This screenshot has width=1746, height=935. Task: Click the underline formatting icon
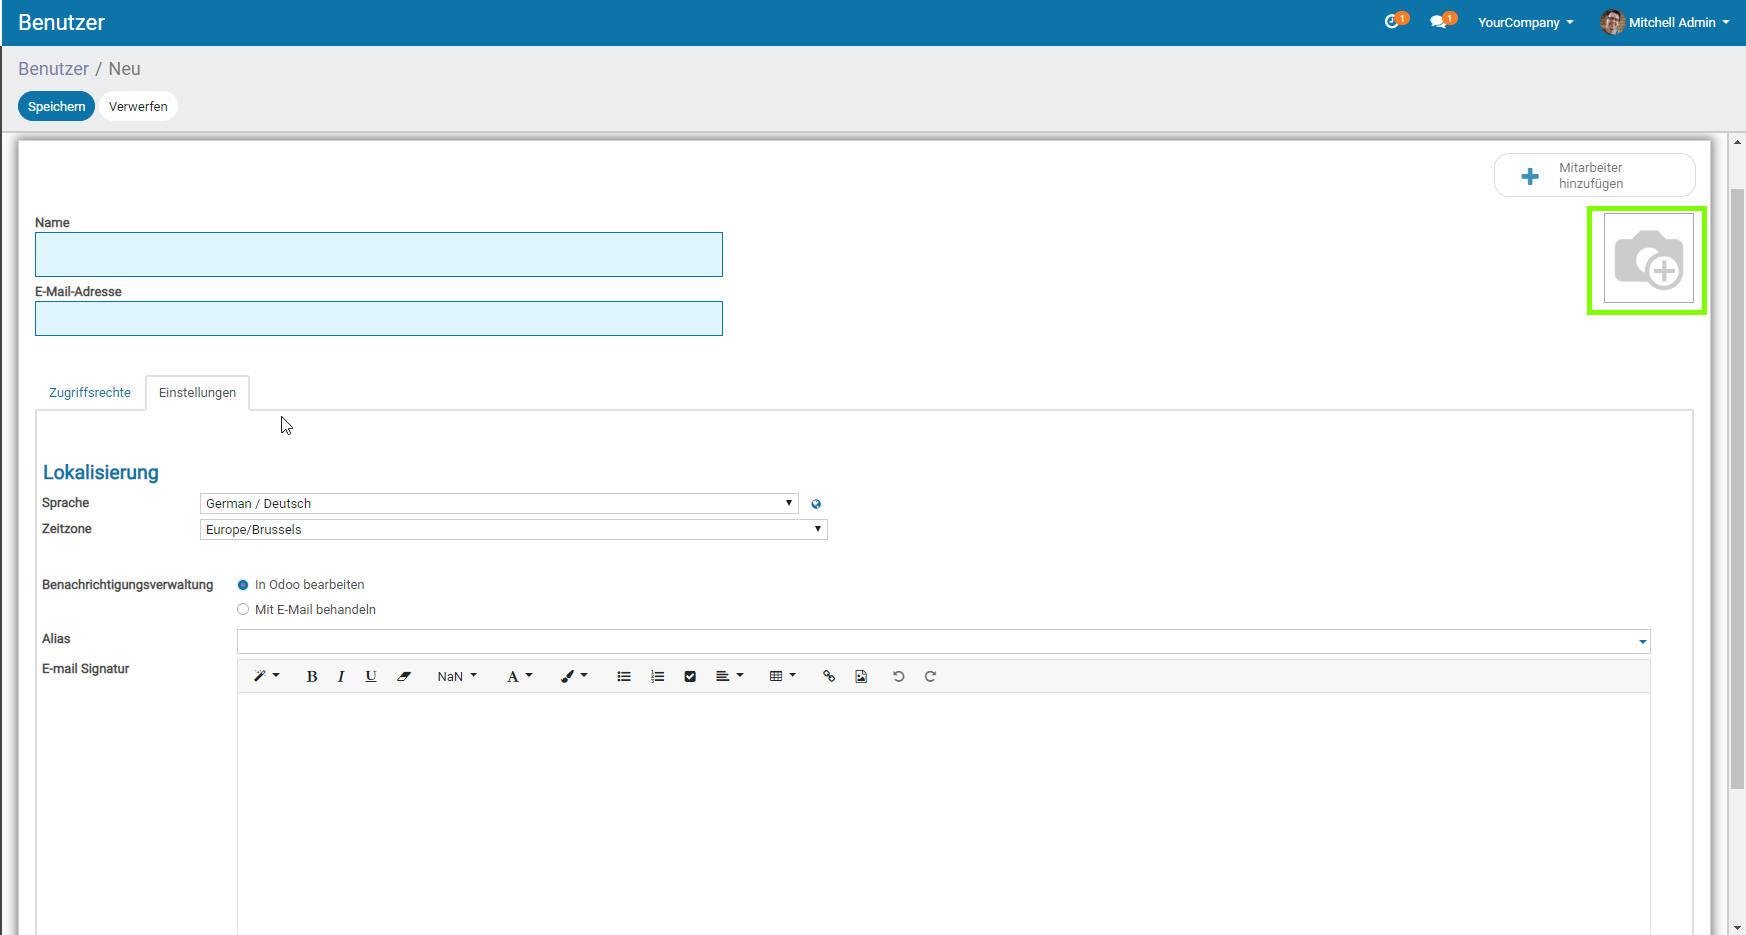371,677
